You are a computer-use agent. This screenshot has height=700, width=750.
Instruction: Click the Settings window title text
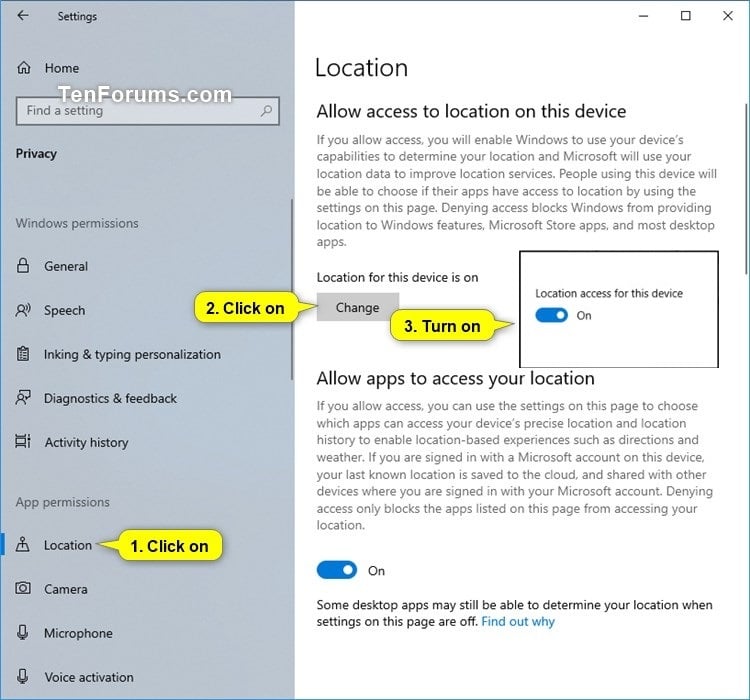[77, 16]
